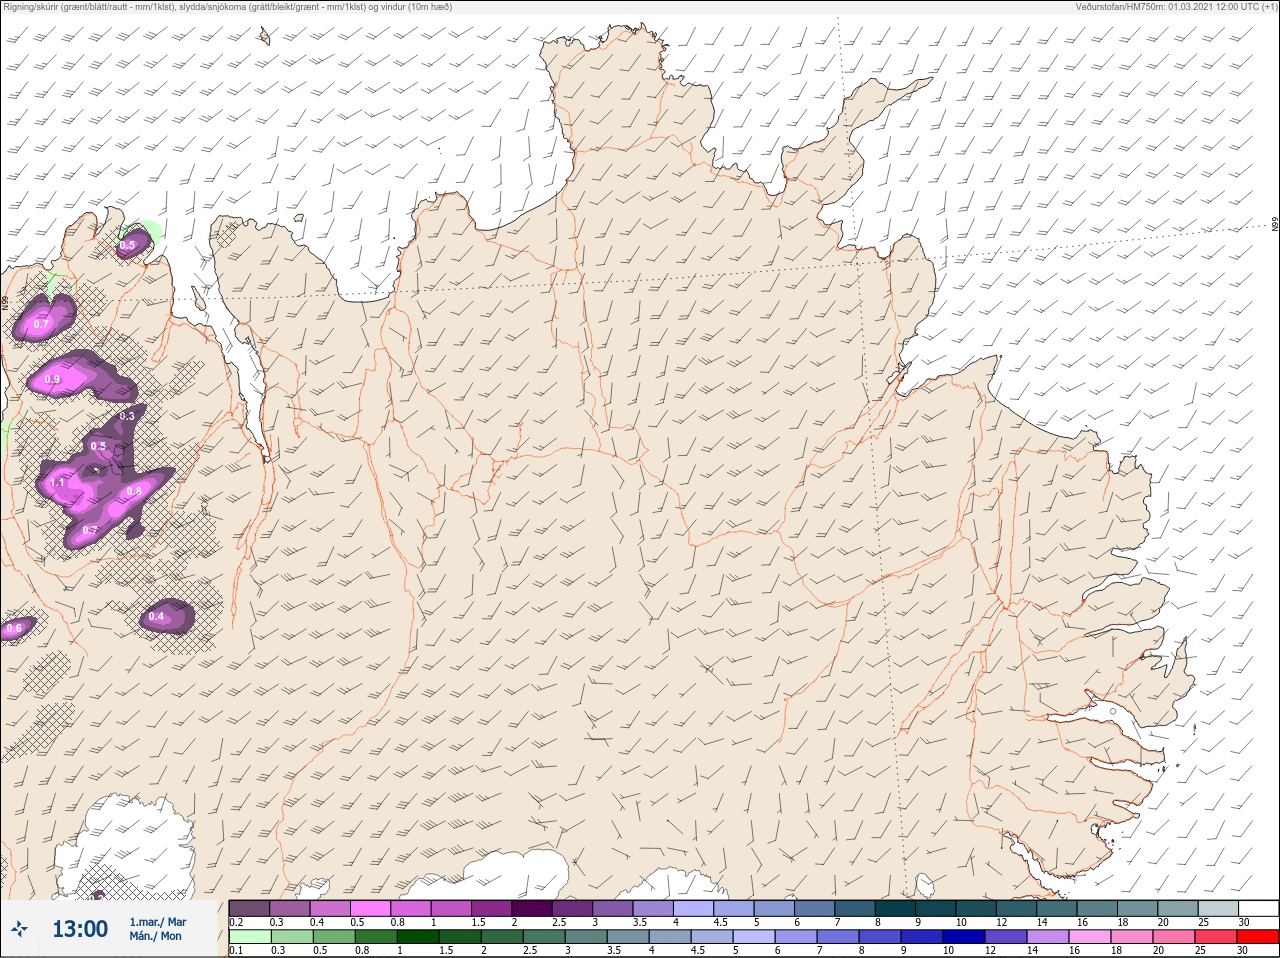Click the N99 label at right map edge
The image size is (1280, 958).
tap(1275, 226)
